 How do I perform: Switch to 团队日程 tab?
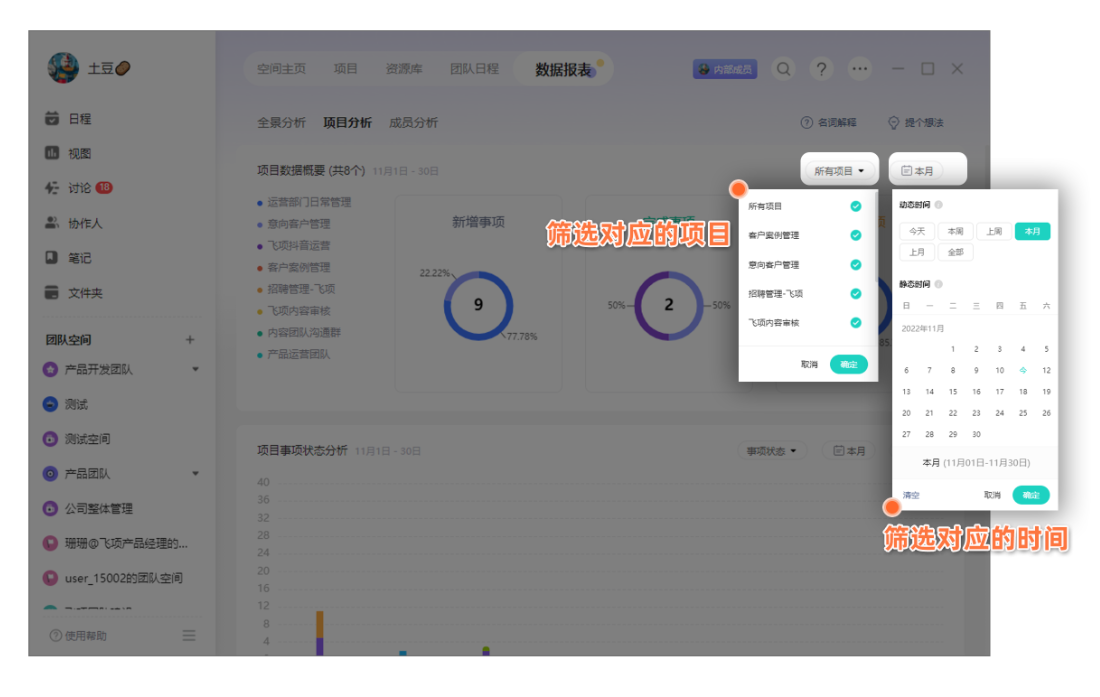tap(474, 69)
